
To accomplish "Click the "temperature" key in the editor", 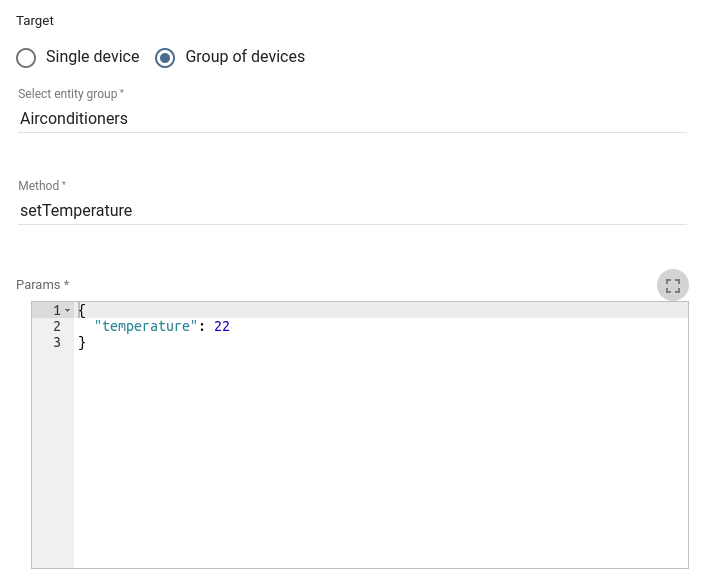I will click(146, 326).
